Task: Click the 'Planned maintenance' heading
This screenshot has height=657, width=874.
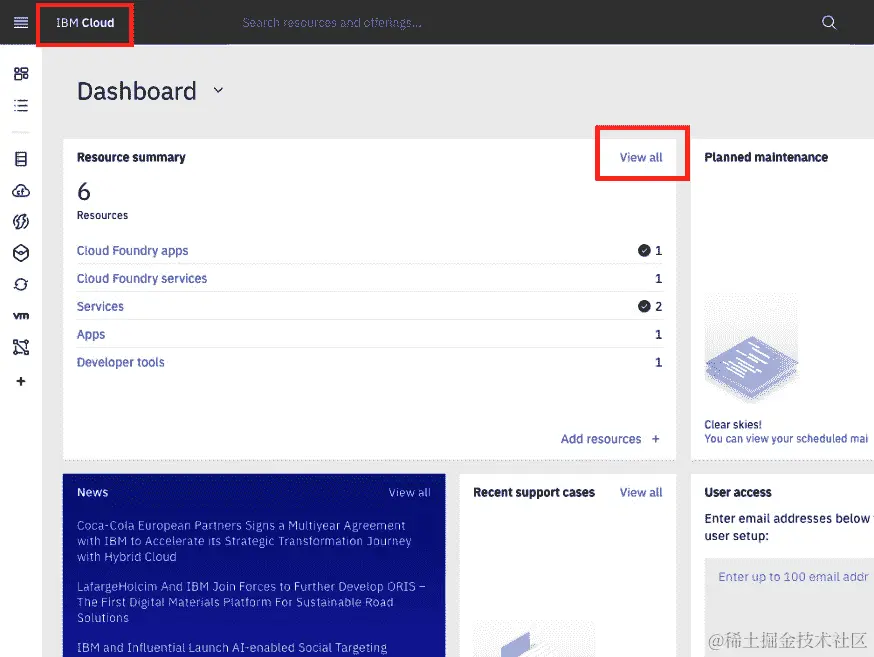Action: 766,158
